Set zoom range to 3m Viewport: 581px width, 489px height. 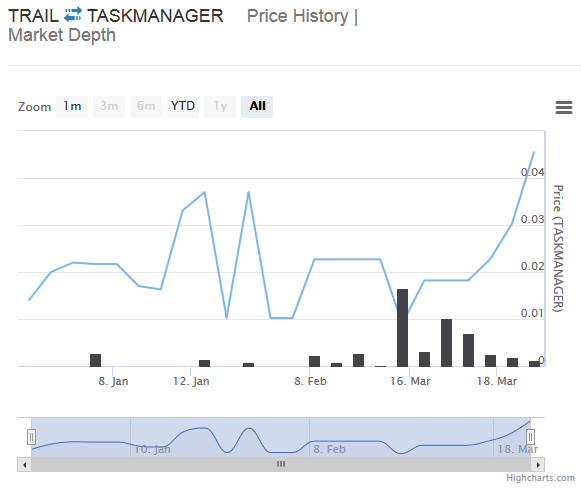109,107
